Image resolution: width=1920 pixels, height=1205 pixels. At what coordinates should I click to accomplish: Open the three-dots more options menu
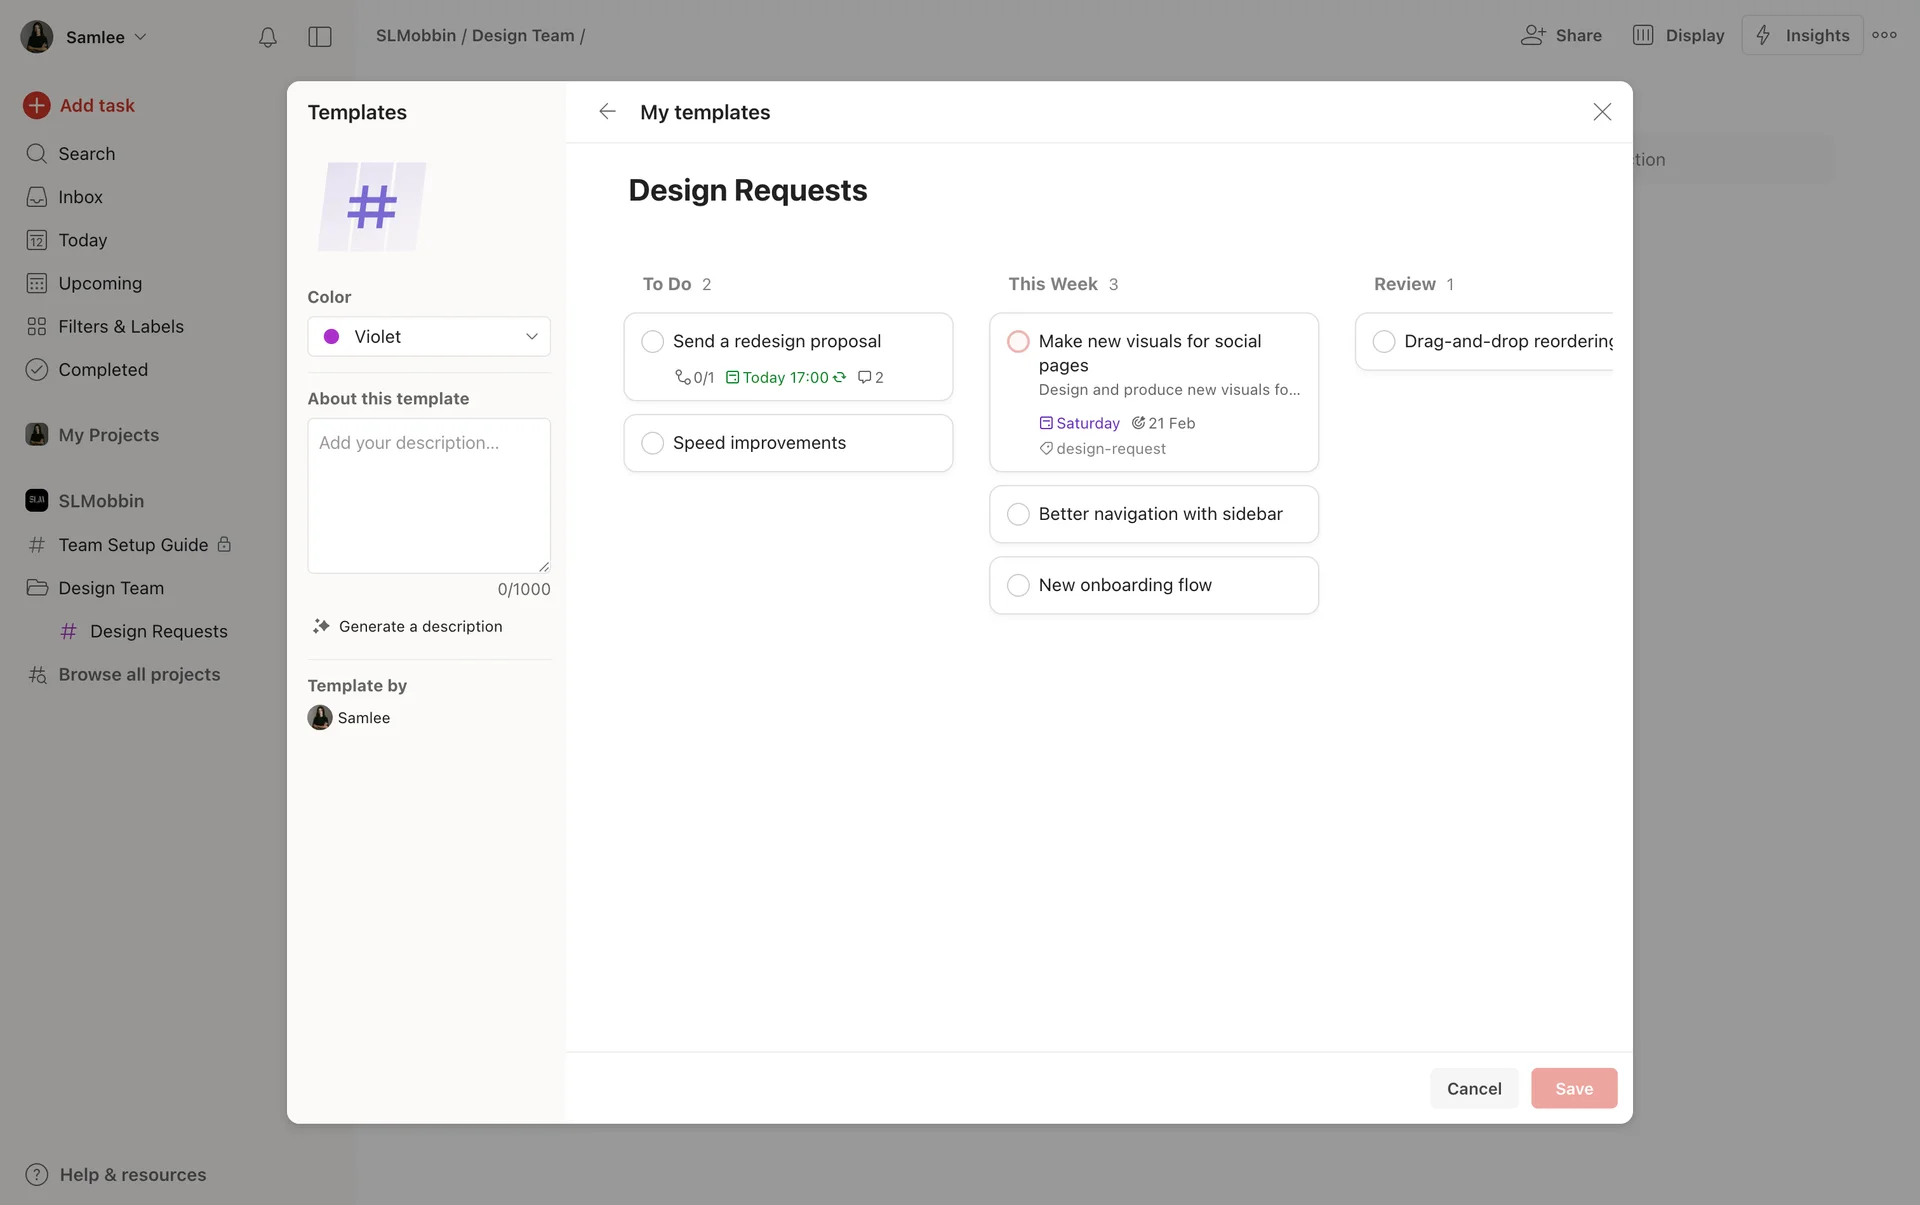pyautogui.click(x=1885, y=35)
